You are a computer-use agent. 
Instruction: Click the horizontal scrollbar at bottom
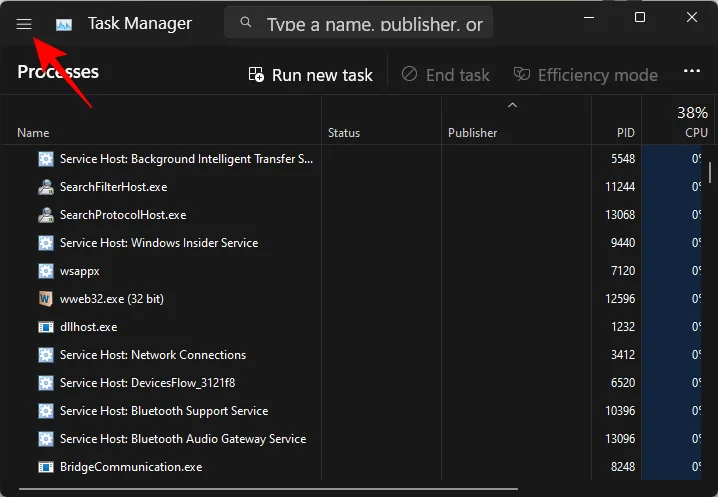268,489
